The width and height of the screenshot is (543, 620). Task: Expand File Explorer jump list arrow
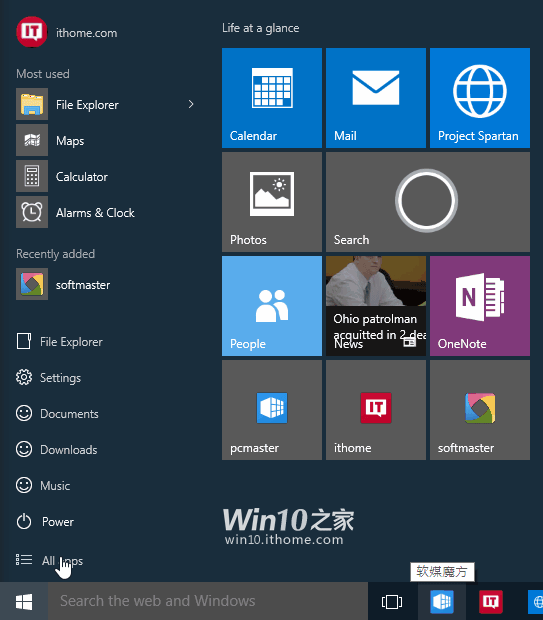191,104
